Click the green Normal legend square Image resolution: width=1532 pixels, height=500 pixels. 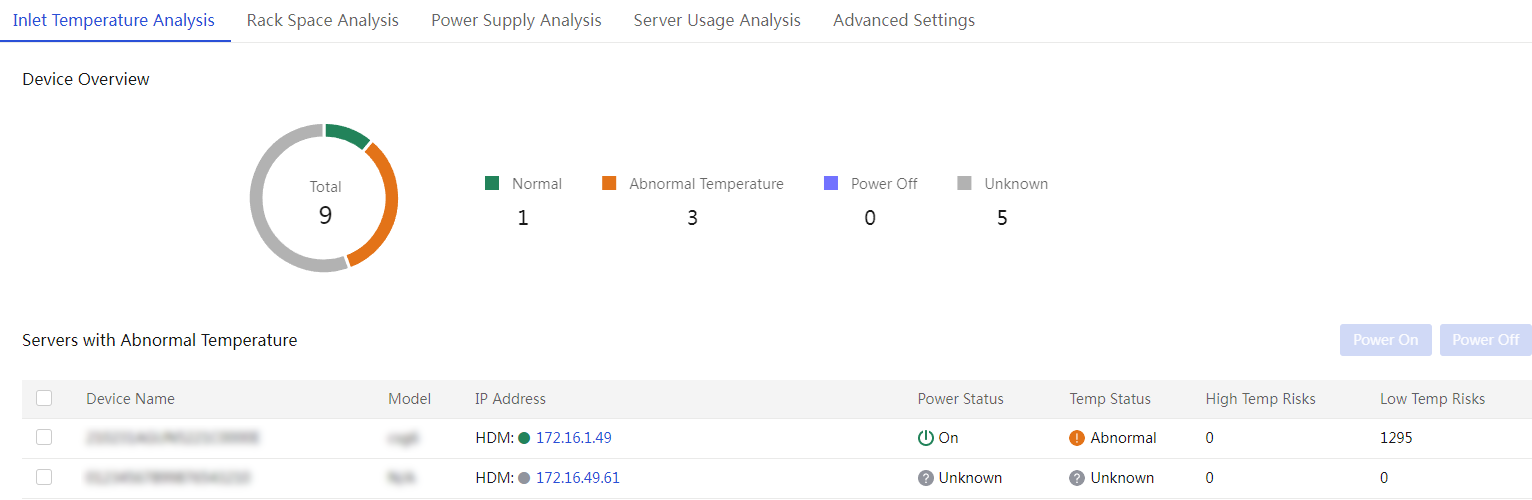click(492, 183)
